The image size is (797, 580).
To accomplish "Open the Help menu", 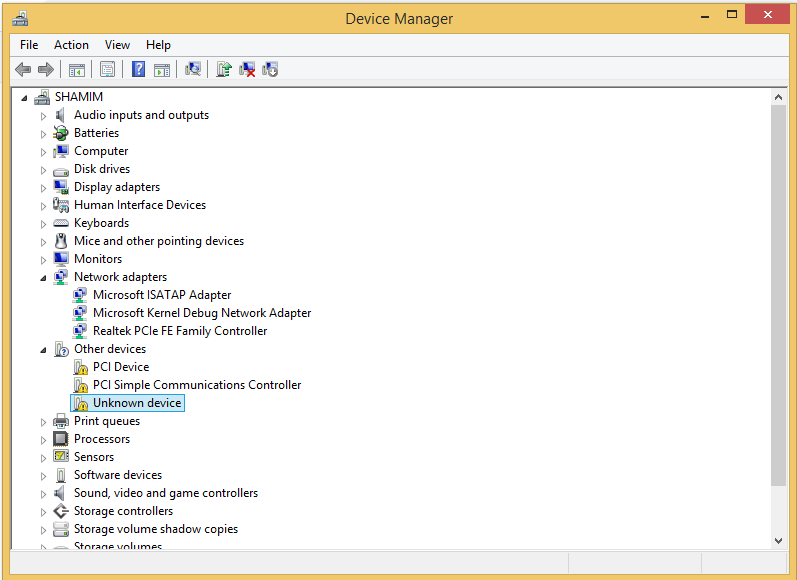I will click(x=158, y=45).
